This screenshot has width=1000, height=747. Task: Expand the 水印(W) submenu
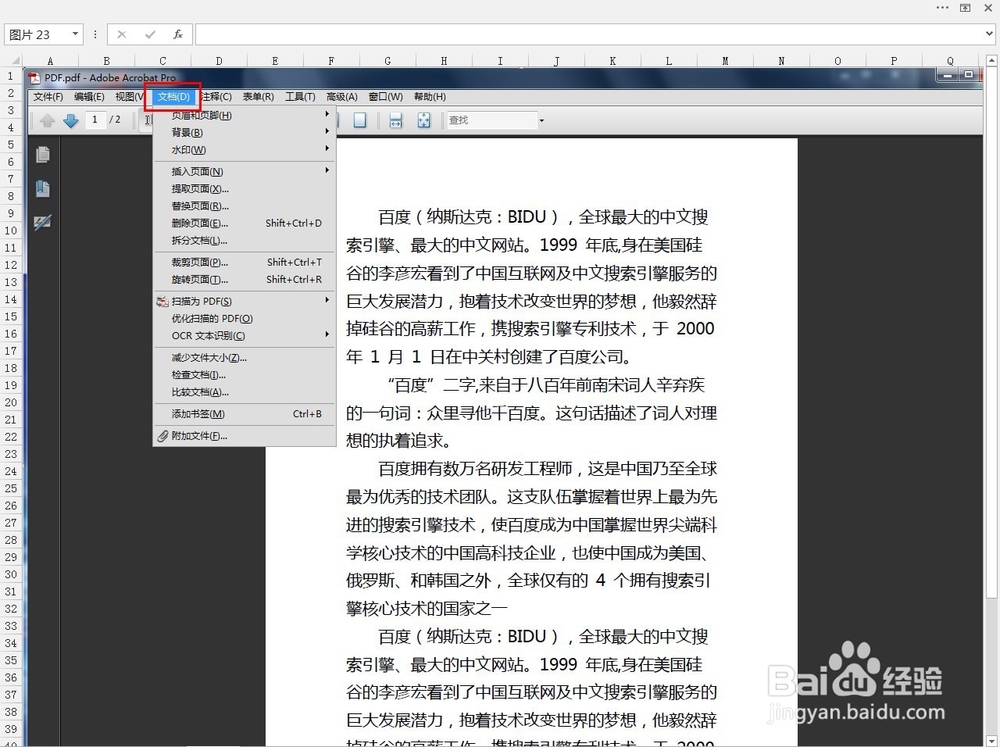pyautogui.click(x=327, y=149)
